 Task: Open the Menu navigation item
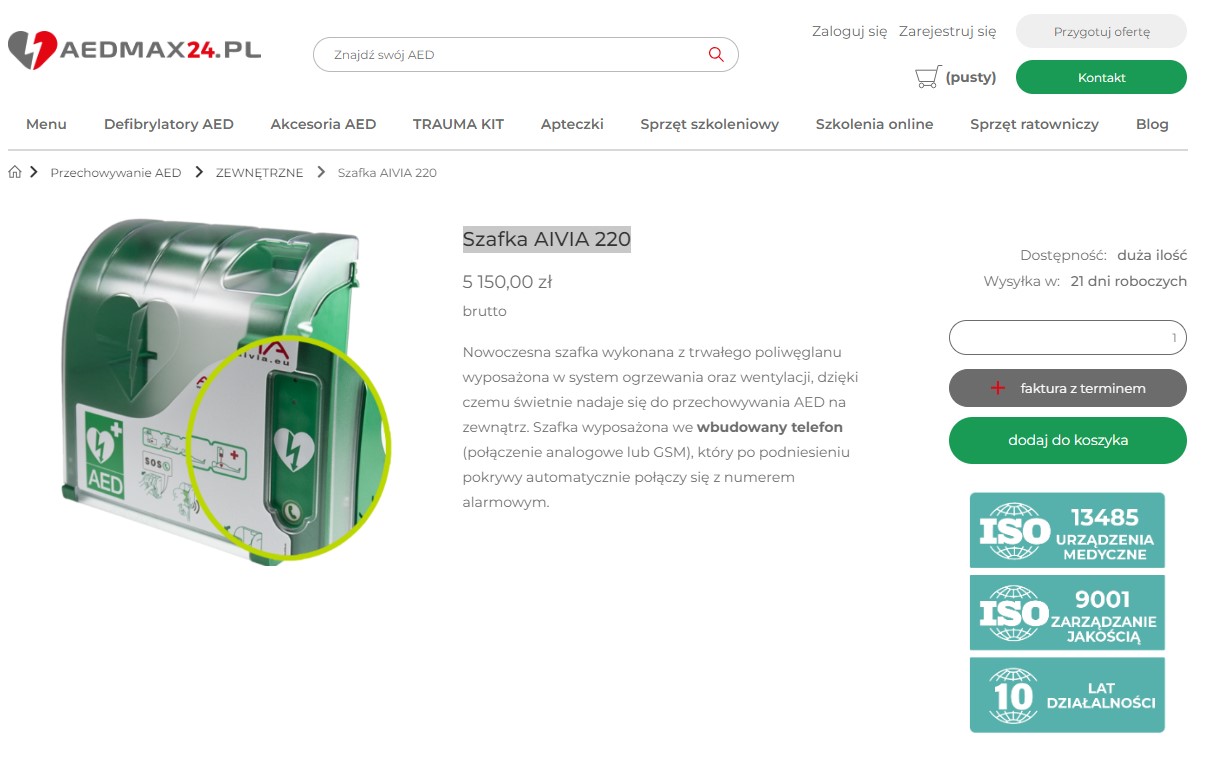coord(46,124)
